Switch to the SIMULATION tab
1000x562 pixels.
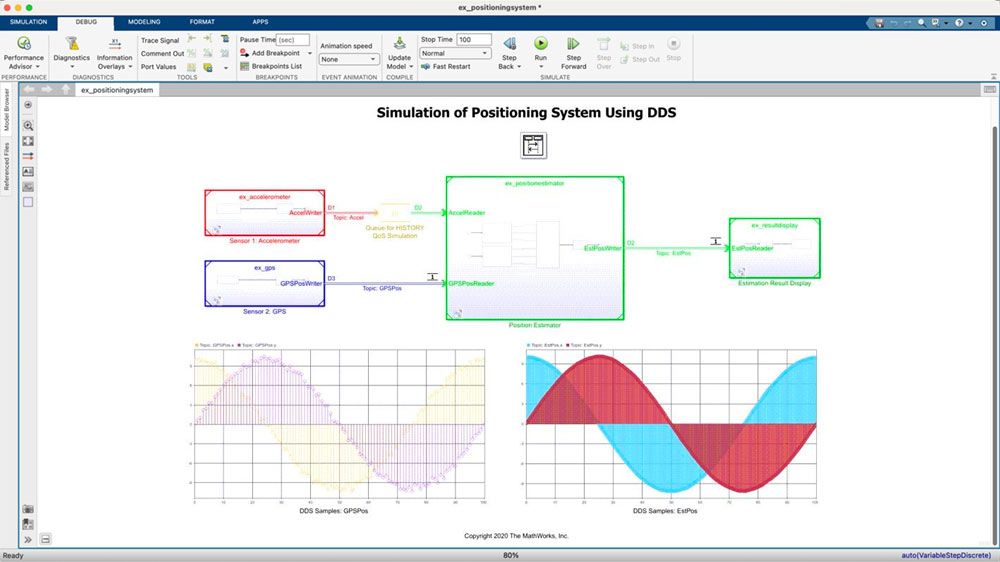28,21
